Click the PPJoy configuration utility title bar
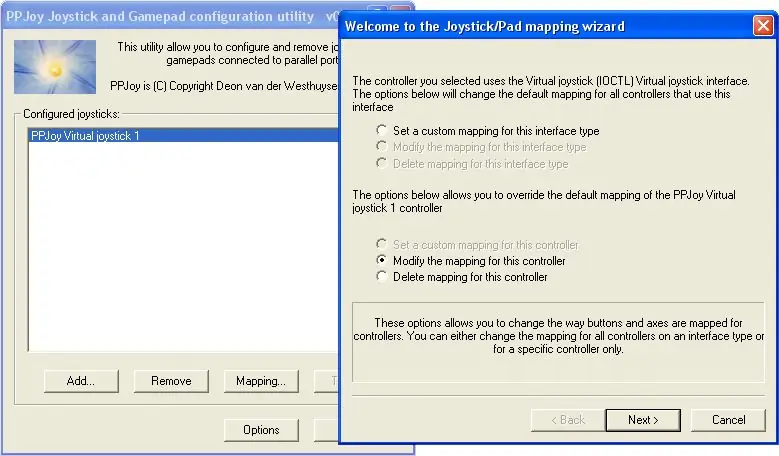This screenshot has width=779, height=456. [171, 16]
